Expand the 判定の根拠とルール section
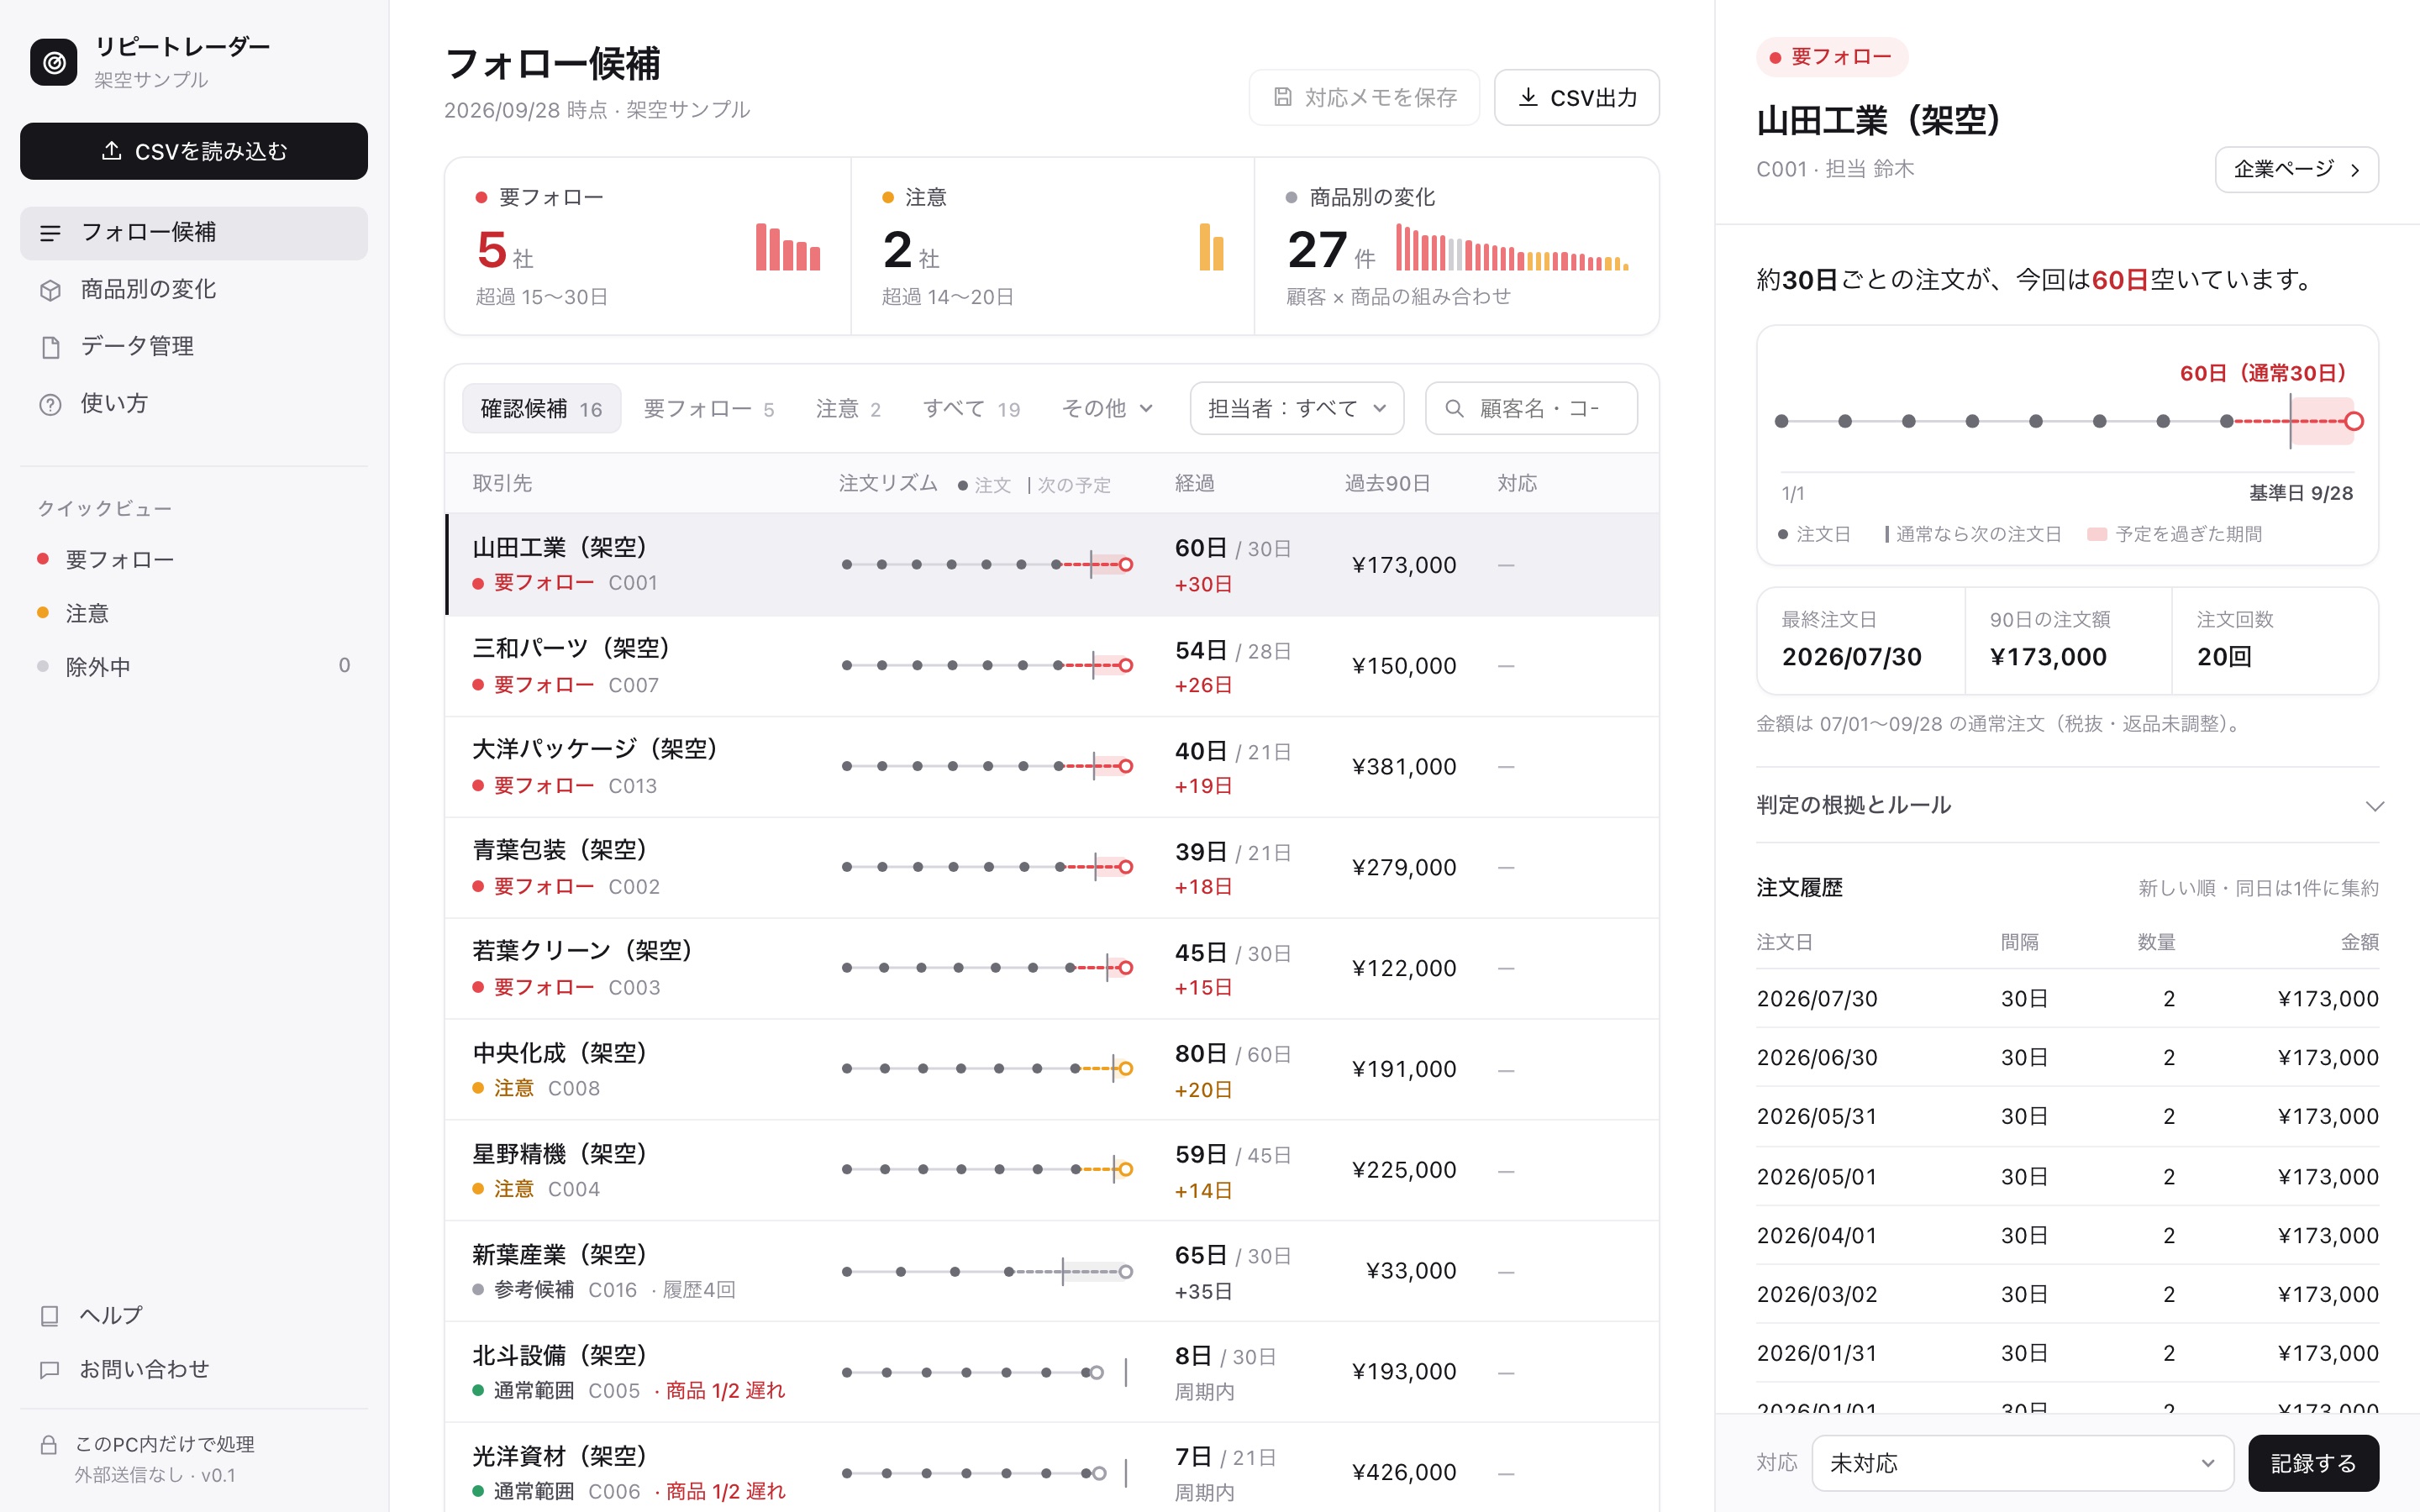The height and width of the screenshot is (1512, 2420). (2067, 805)
